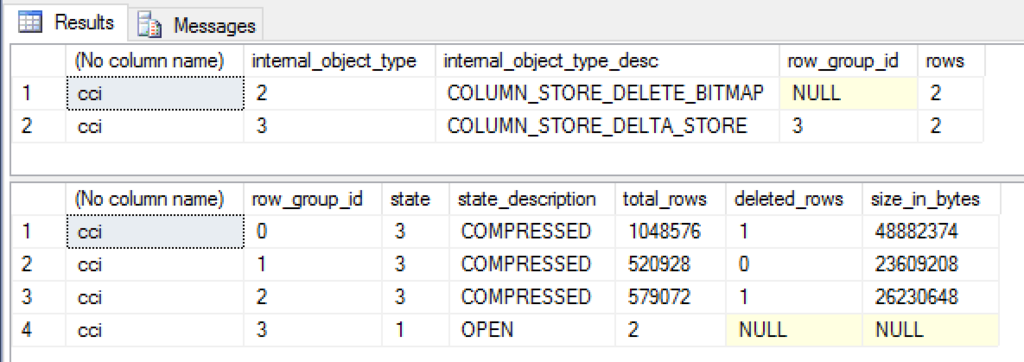
Task: Select row_group_id header in top grid
Action: 848,61
